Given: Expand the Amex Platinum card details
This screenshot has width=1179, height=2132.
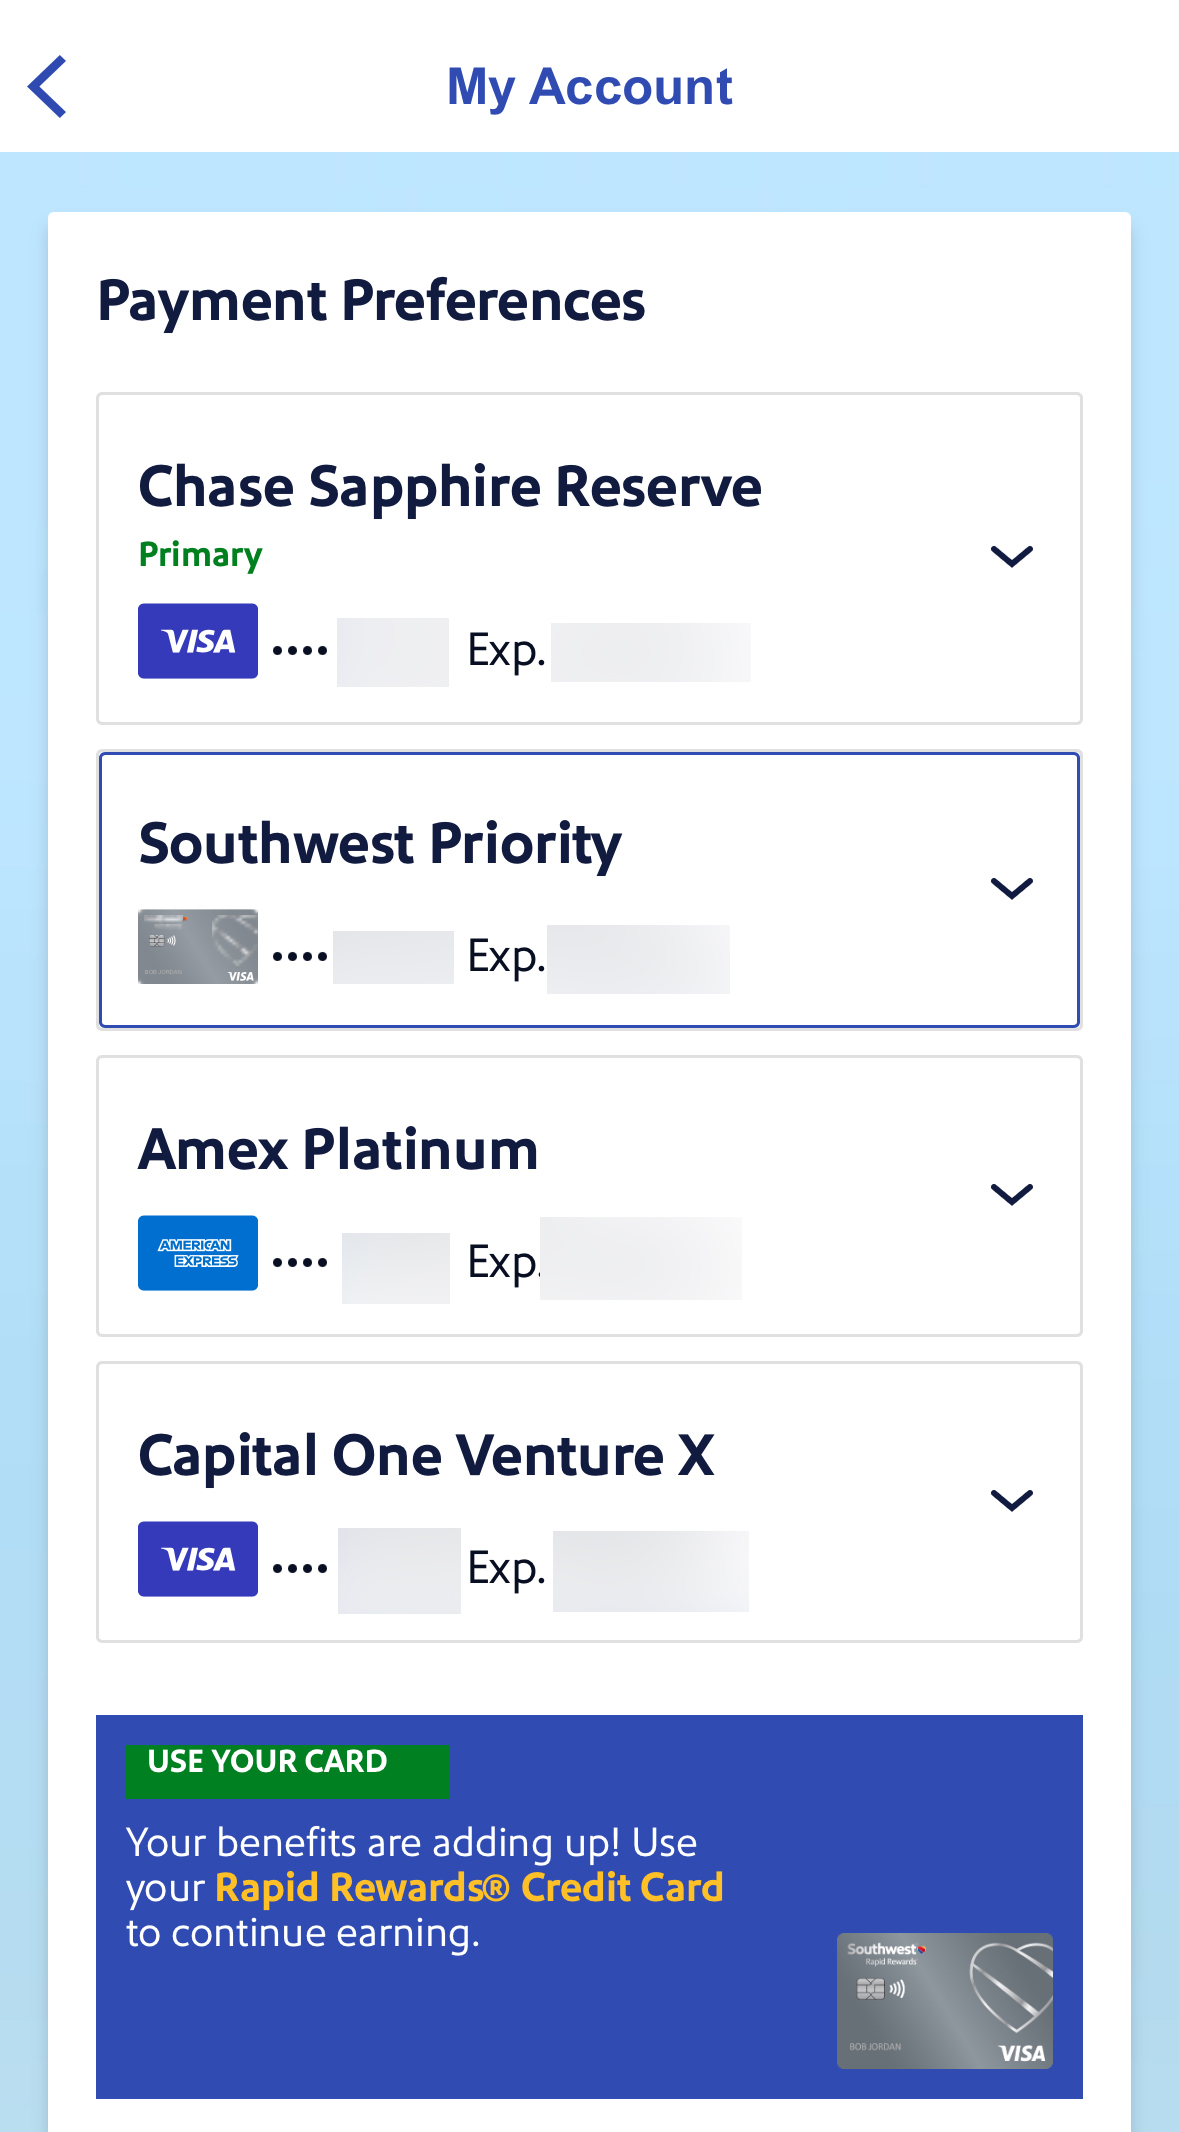Looking at the screenshot, I should point(1011,1194).
